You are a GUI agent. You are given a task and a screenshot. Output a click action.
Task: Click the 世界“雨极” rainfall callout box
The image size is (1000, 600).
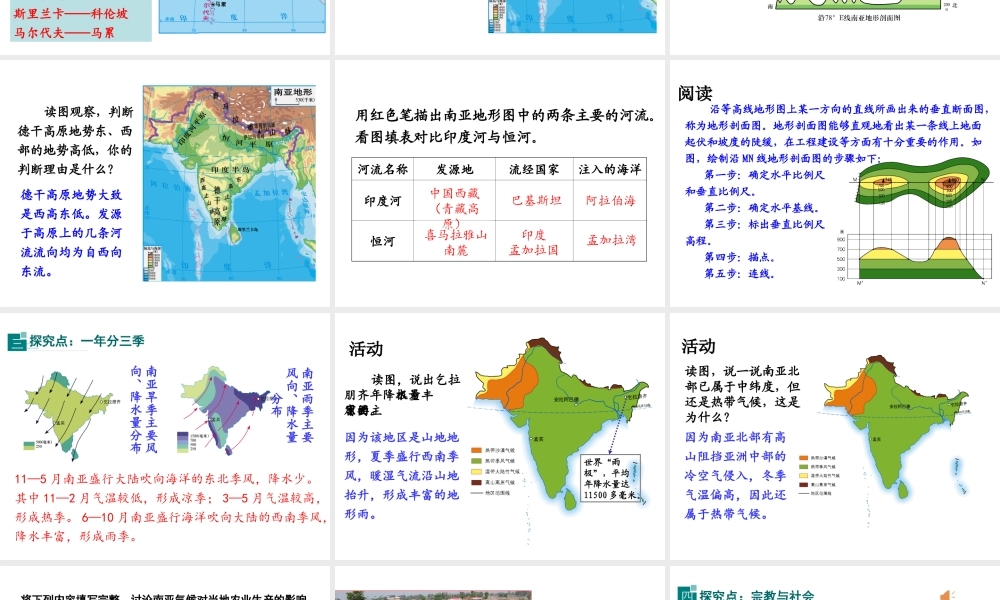pos(610,478)
